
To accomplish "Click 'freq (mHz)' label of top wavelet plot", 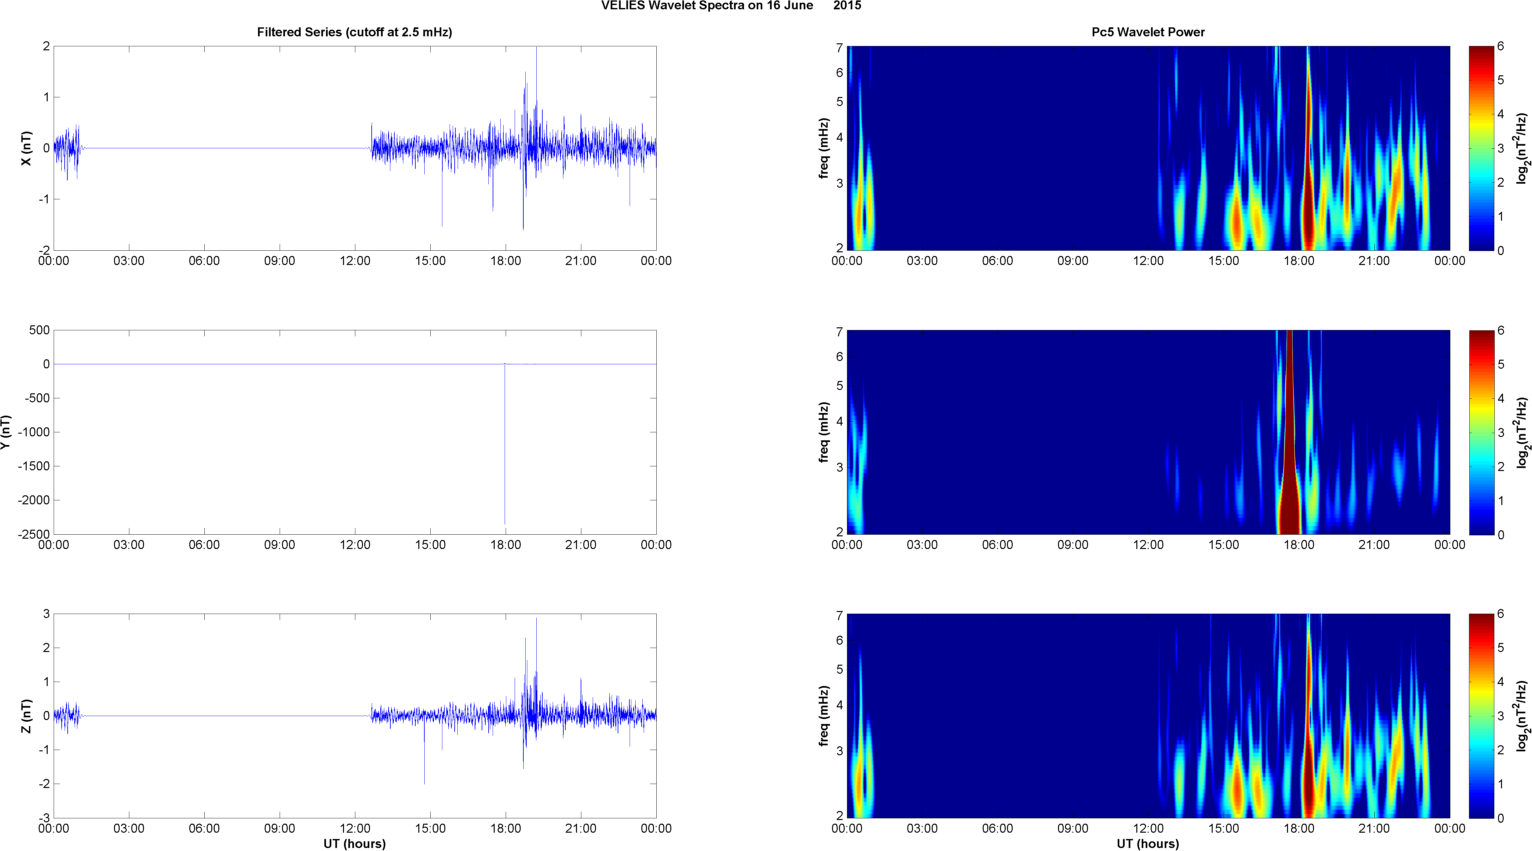I will [824, 148].
